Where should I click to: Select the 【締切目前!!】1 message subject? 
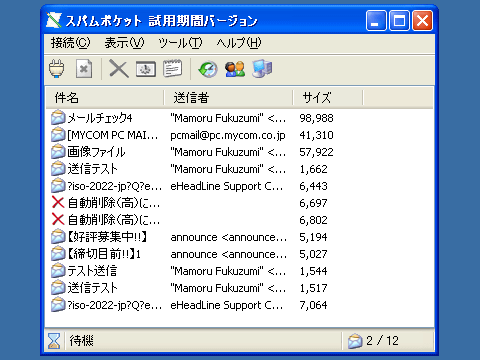(x=104, y=254)
